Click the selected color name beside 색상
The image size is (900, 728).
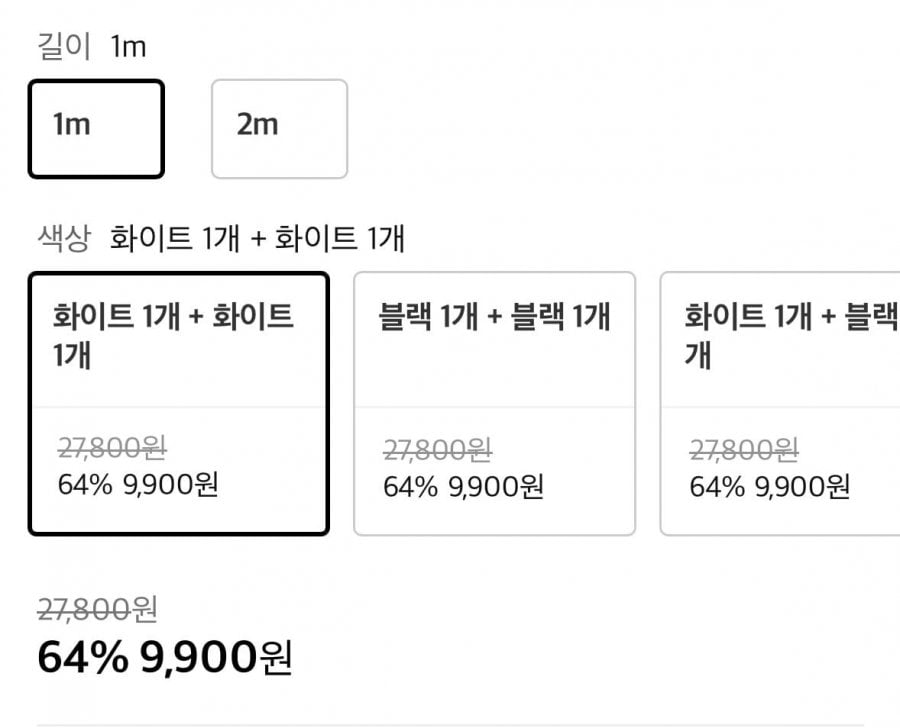pos(257,239)
